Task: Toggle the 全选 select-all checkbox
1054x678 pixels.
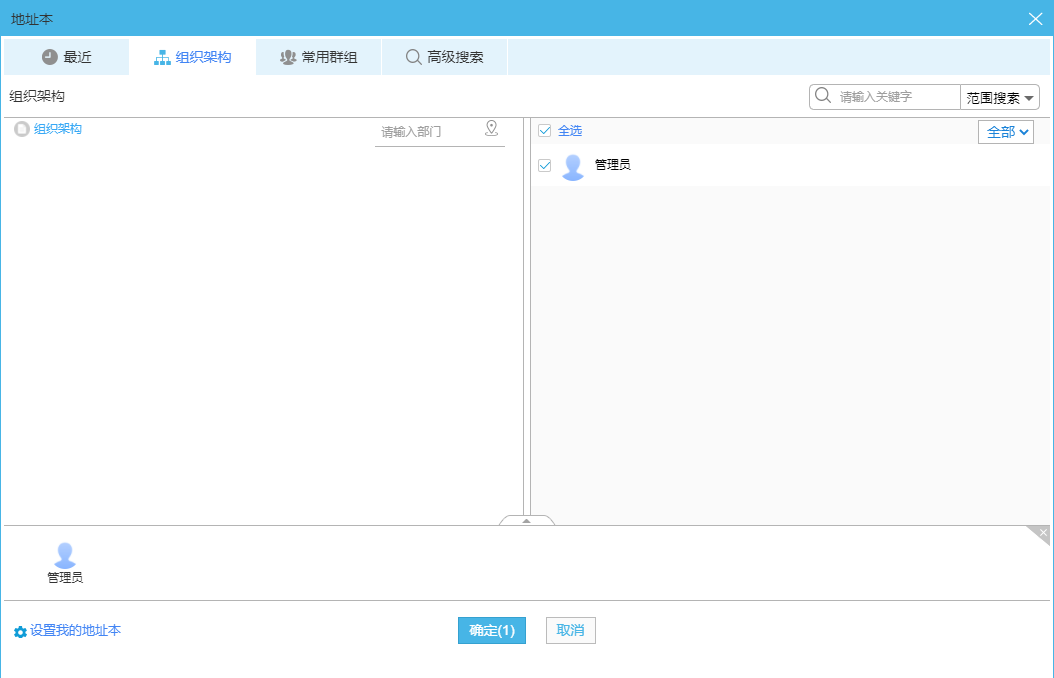Action: [x=544, y=130]
